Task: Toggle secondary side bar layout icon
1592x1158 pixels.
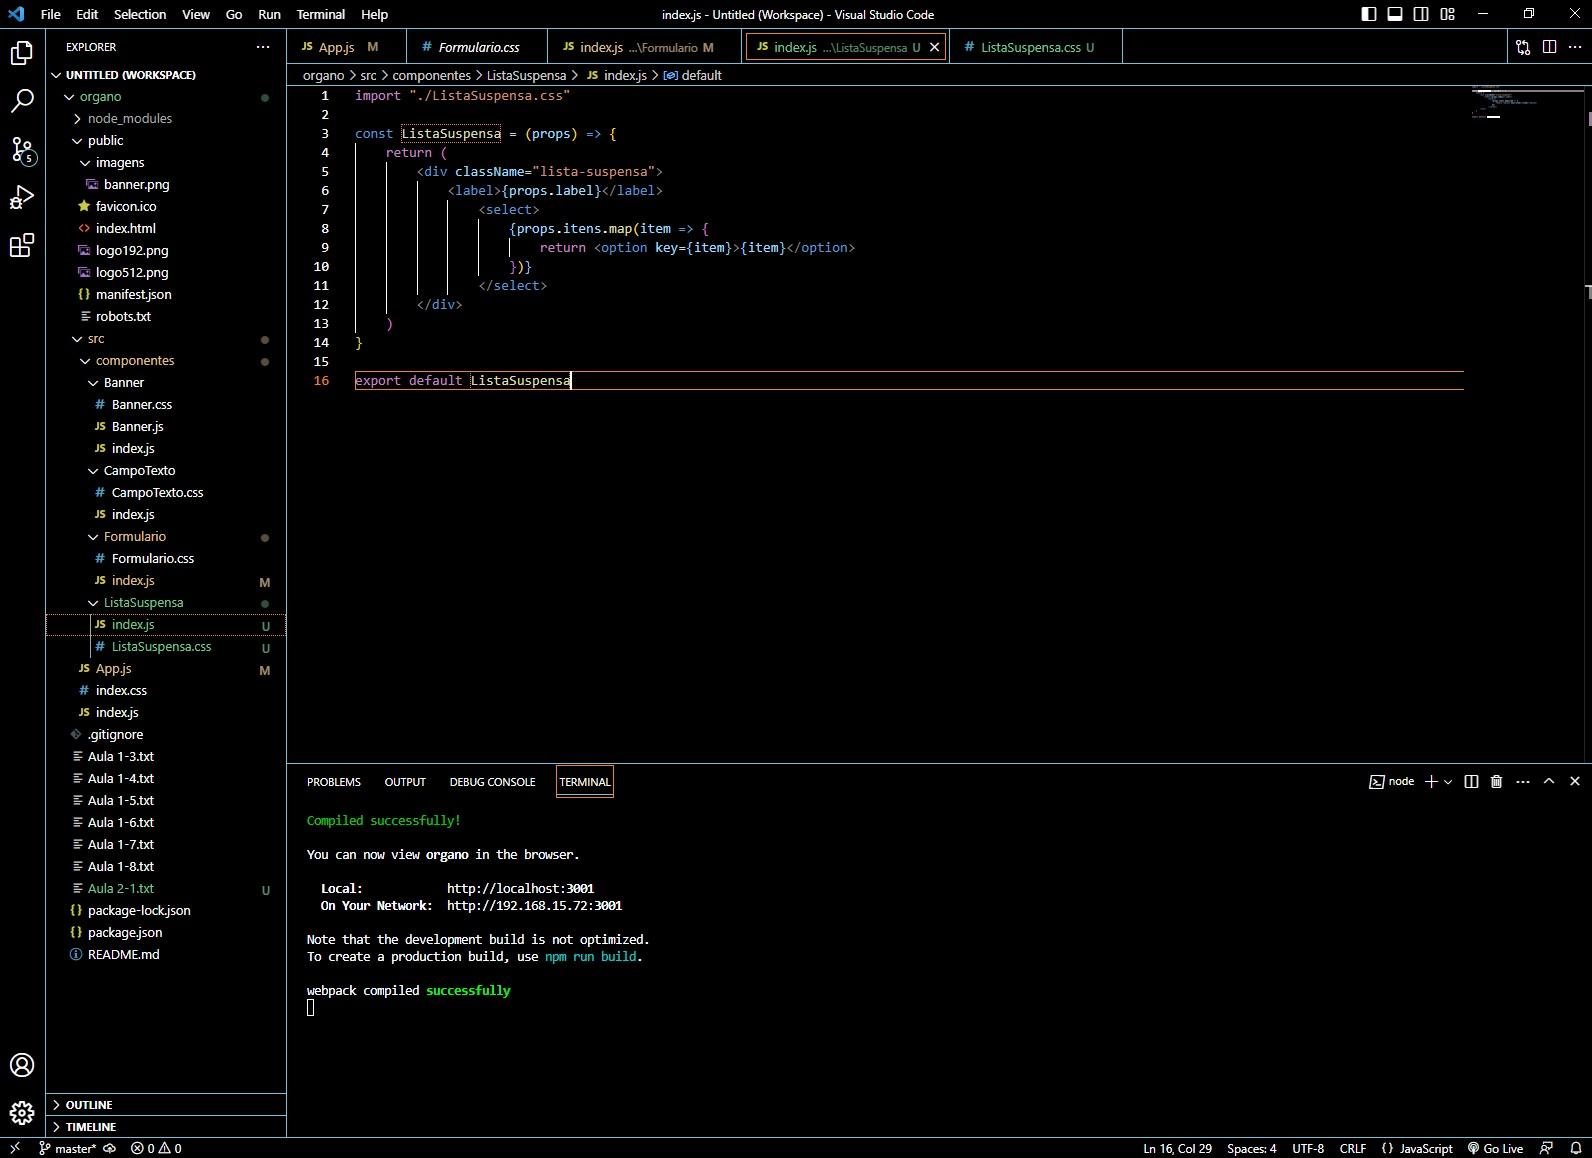Action: [1421, 14]
